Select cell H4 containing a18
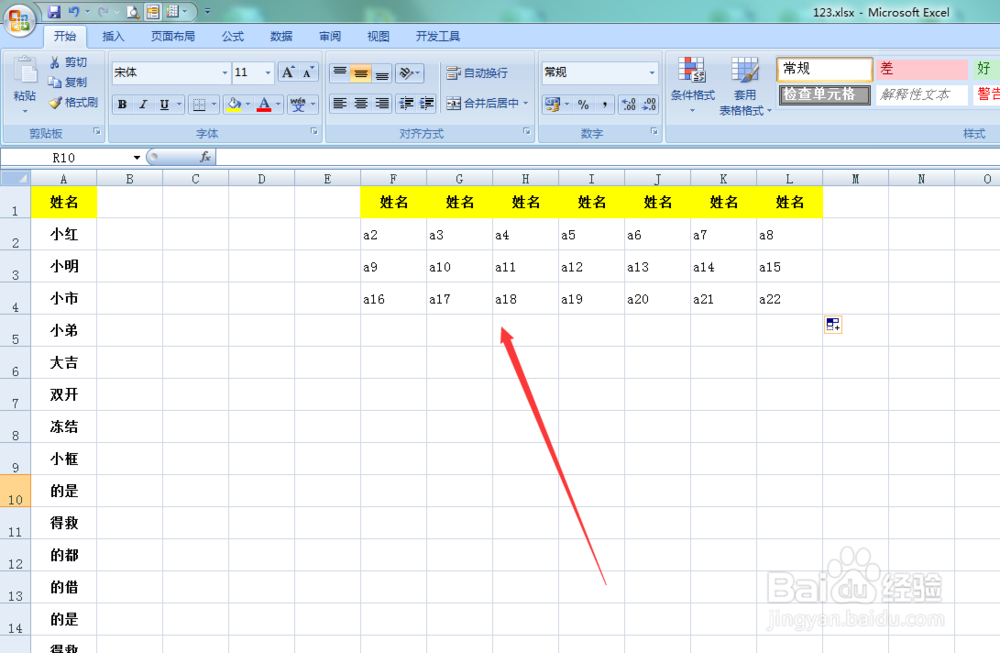1000x653 pixels. coord(526,298)
